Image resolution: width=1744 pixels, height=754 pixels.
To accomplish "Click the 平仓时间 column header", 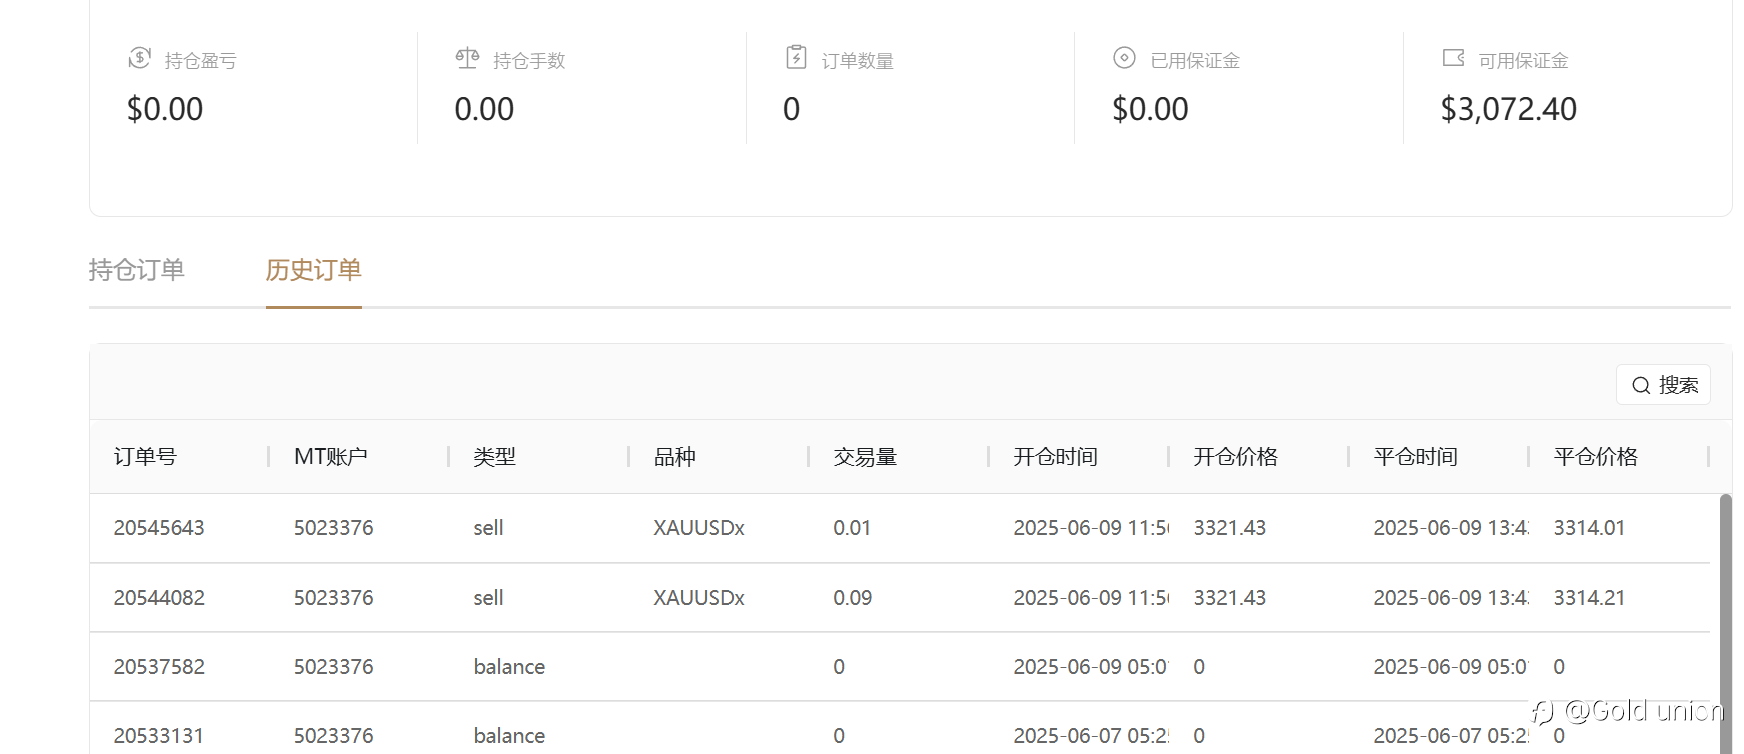I will pyautogui.click(x=1416, y=457).
